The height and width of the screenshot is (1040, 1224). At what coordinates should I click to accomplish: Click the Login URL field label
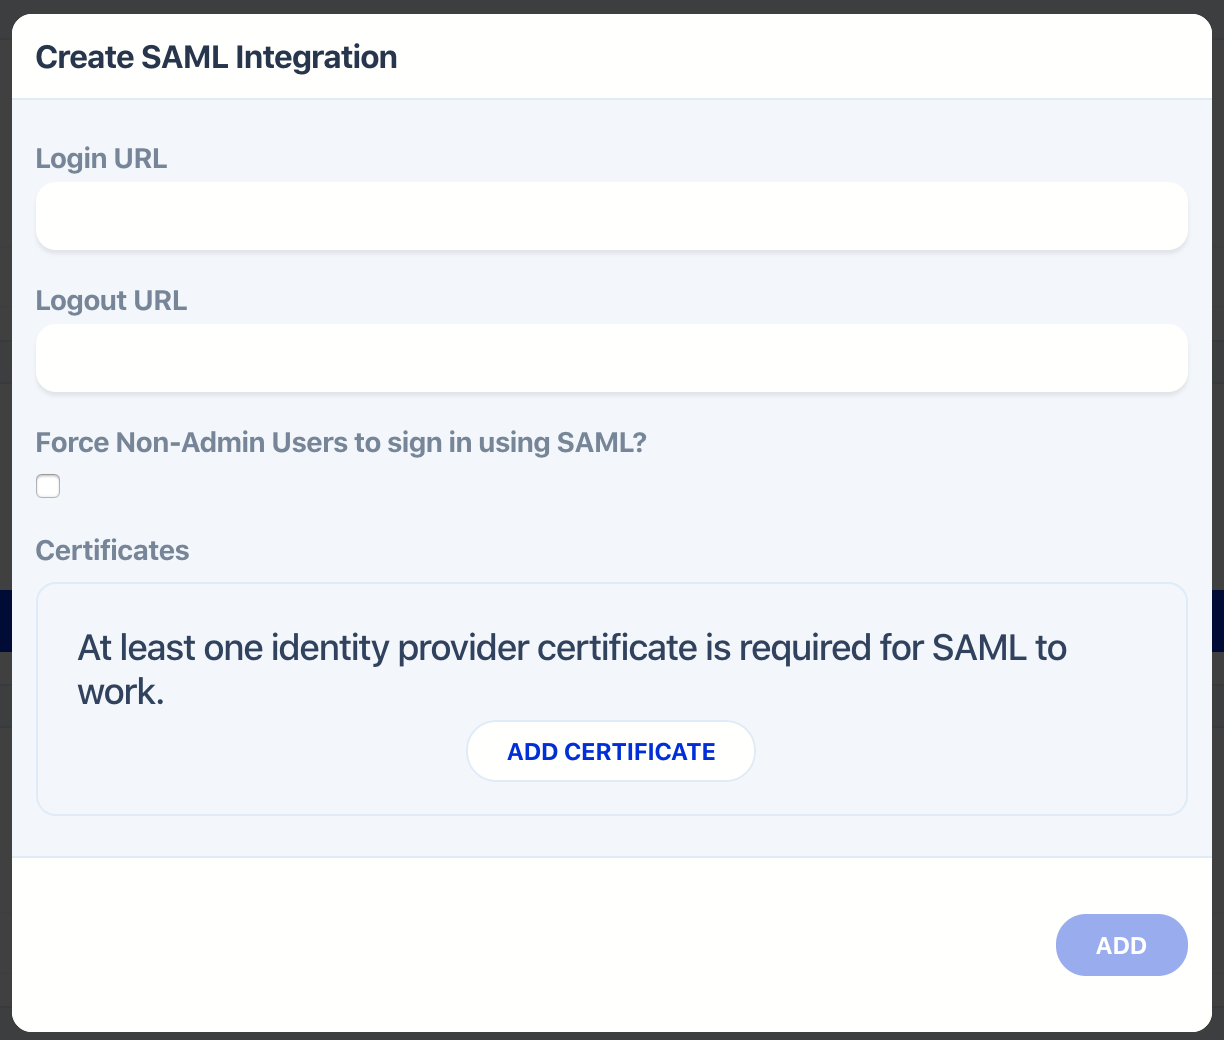click(x=101, y=159)
